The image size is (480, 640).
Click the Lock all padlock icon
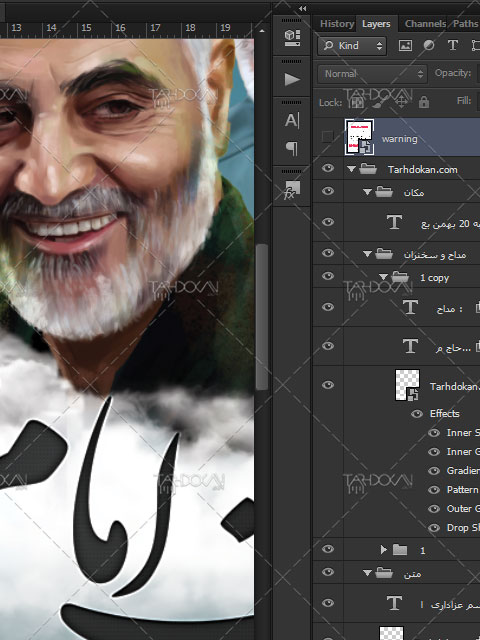pos(424,101)
